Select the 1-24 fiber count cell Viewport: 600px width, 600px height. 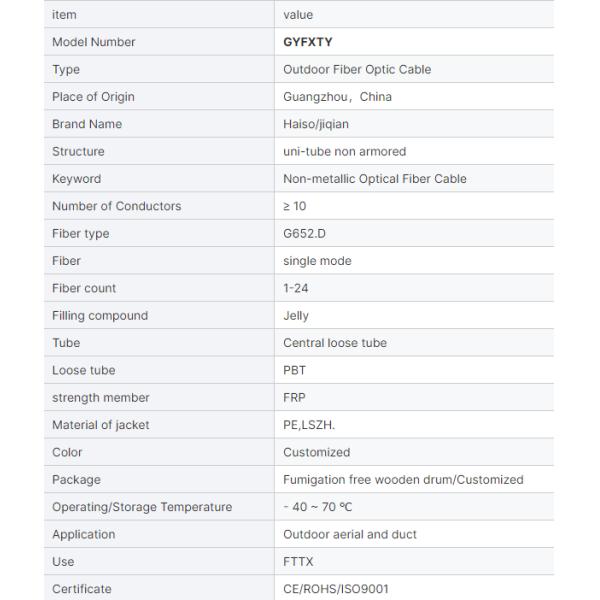pos(298,288)
